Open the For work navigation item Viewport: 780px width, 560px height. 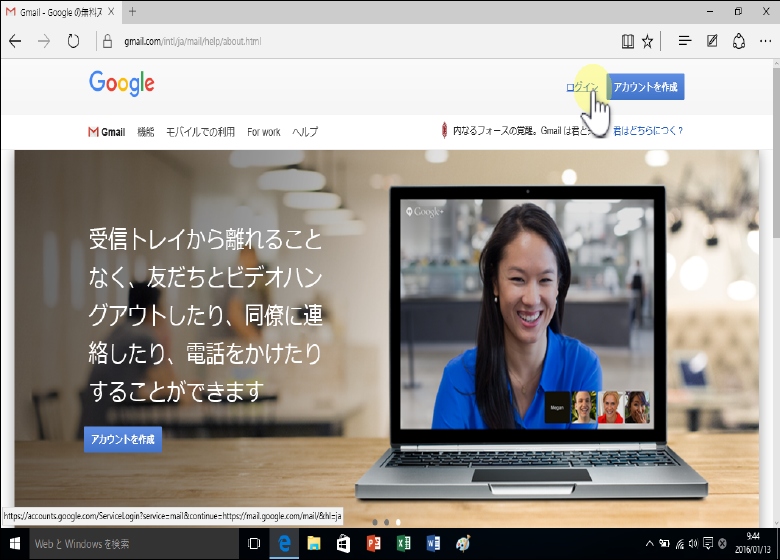(264, 132)
